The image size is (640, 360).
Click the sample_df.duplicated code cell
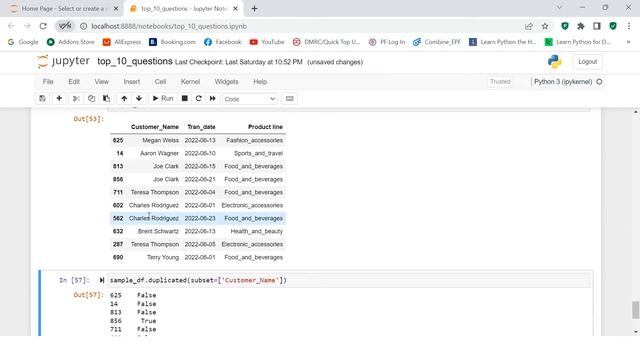coord(349,280)
